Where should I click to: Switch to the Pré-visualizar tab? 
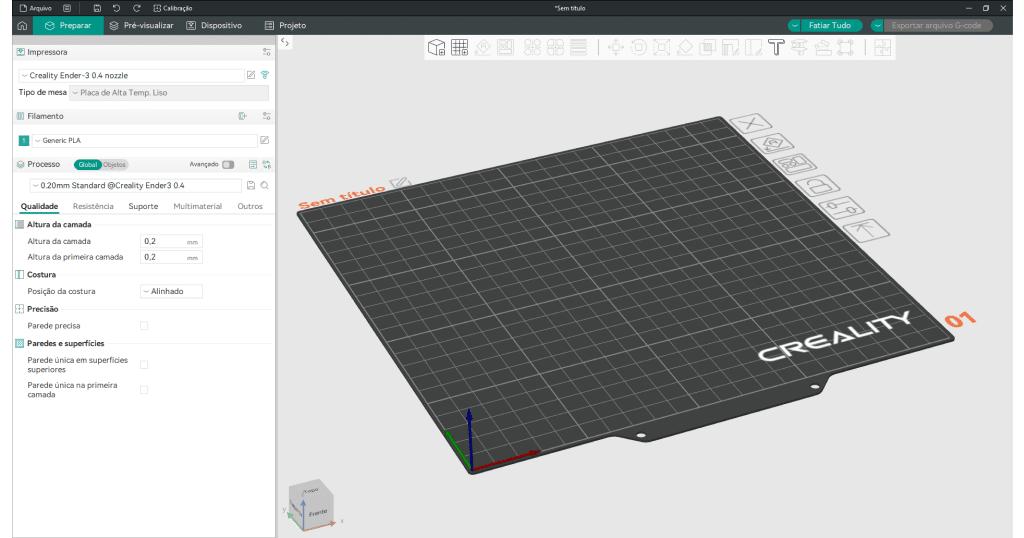click(x=141, y=25)
